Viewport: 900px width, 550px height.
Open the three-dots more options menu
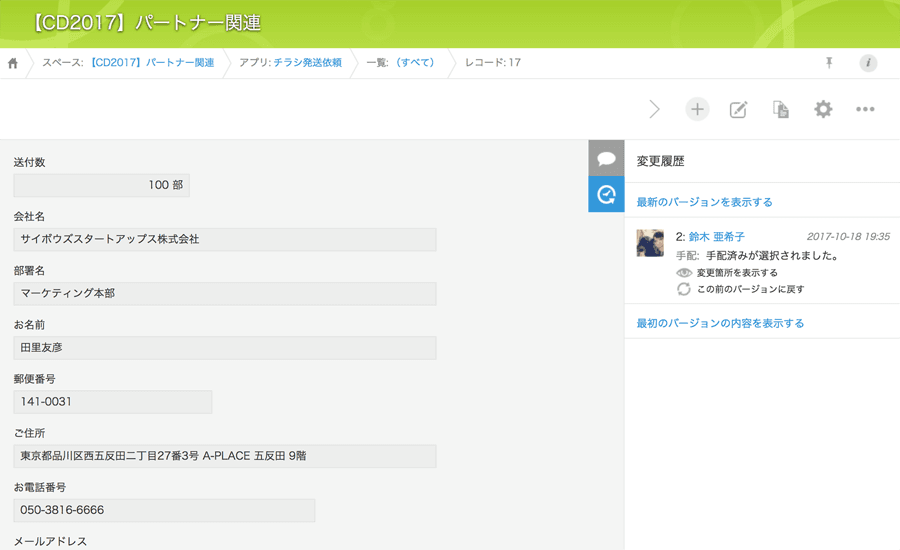[865, 109]
